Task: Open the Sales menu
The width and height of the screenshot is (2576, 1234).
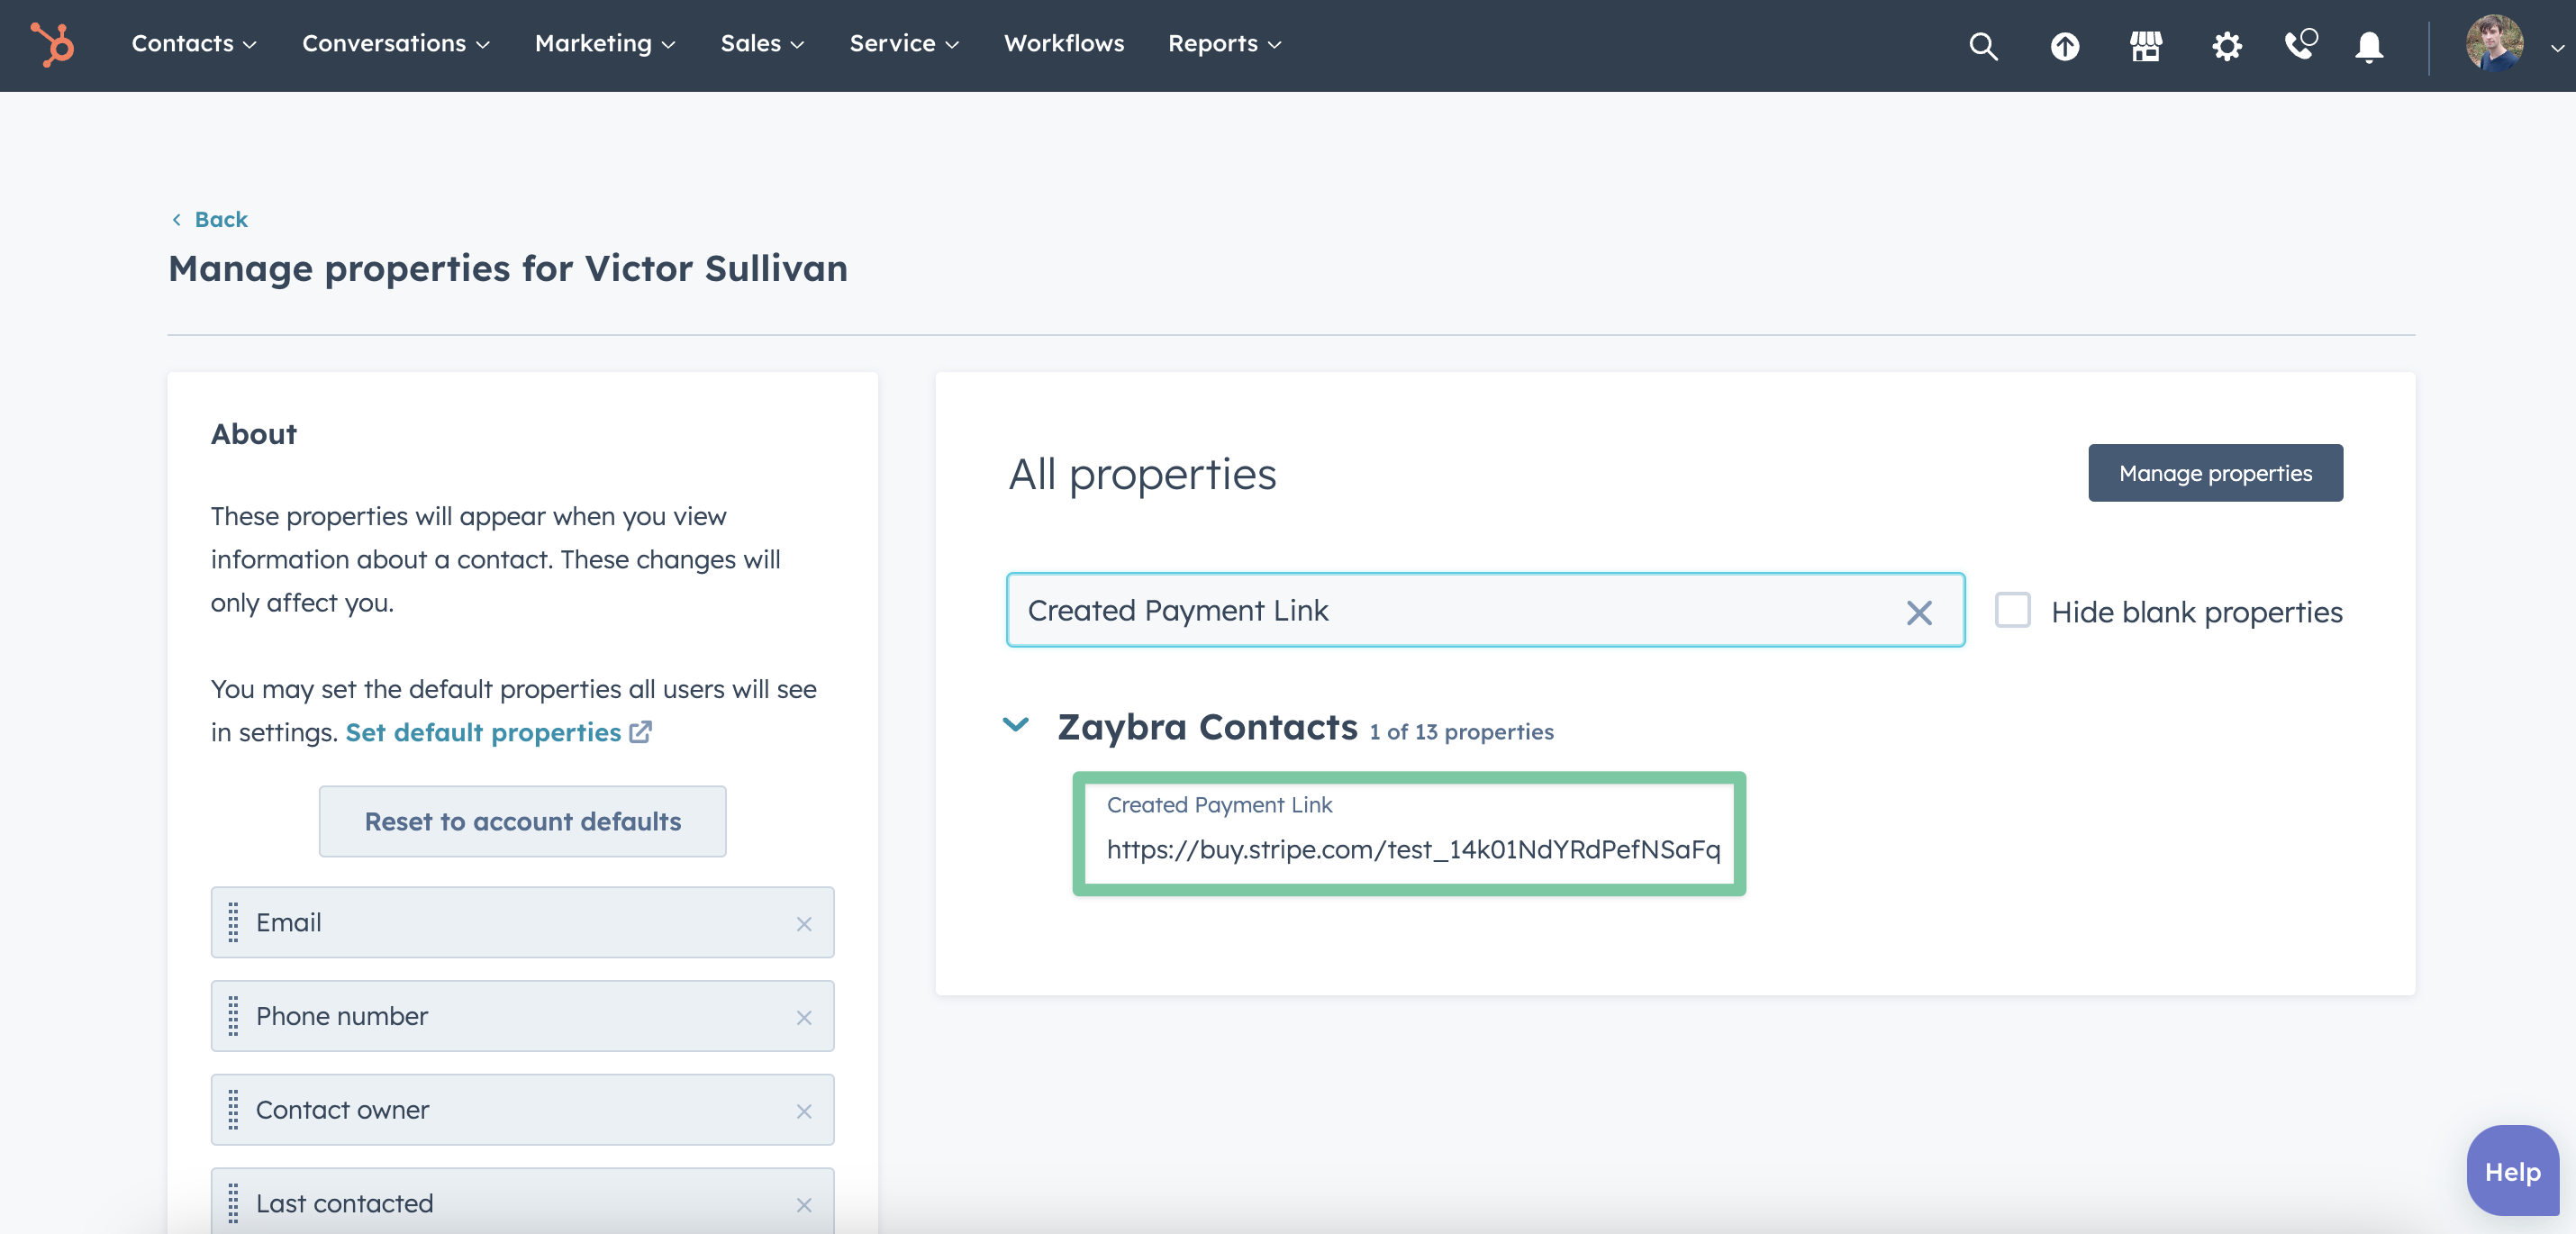Action: click(x=762, y=44)
